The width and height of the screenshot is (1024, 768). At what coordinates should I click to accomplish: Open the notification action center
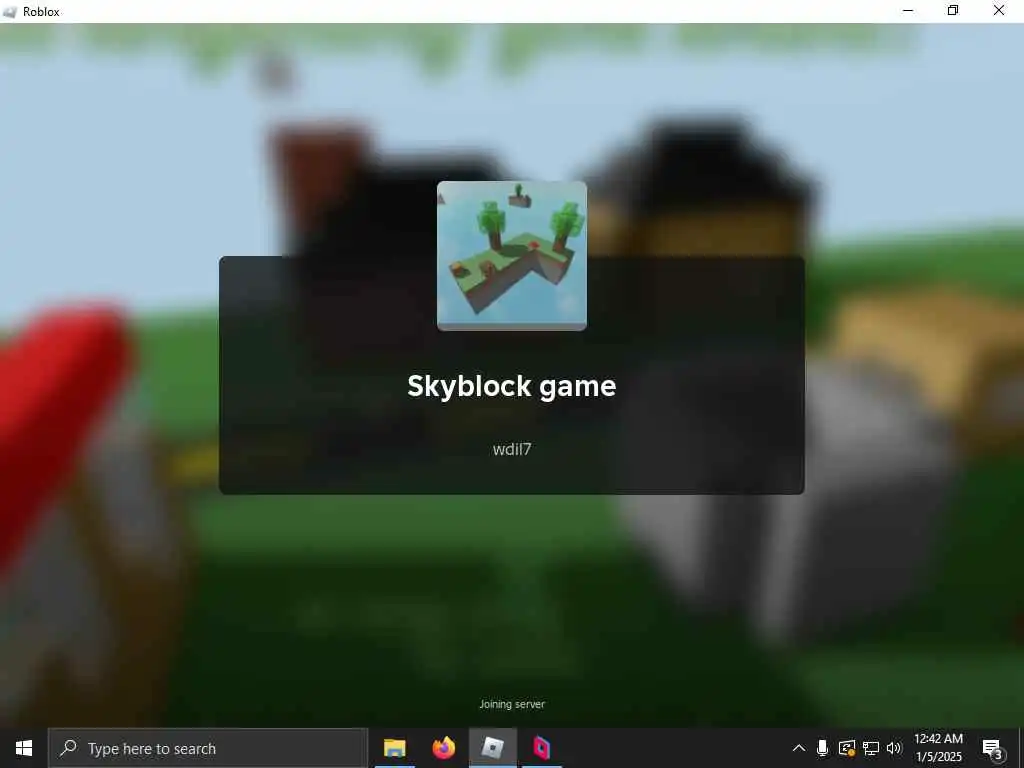[x=992, y=749]
